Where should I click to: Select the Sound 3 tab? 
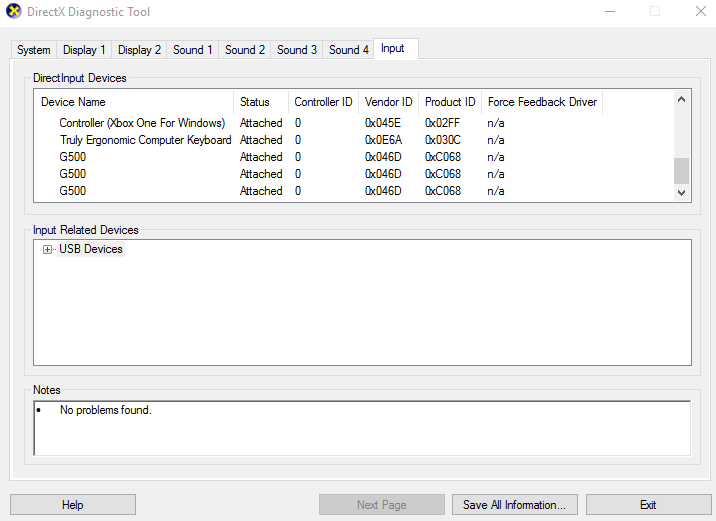[297, 50]
